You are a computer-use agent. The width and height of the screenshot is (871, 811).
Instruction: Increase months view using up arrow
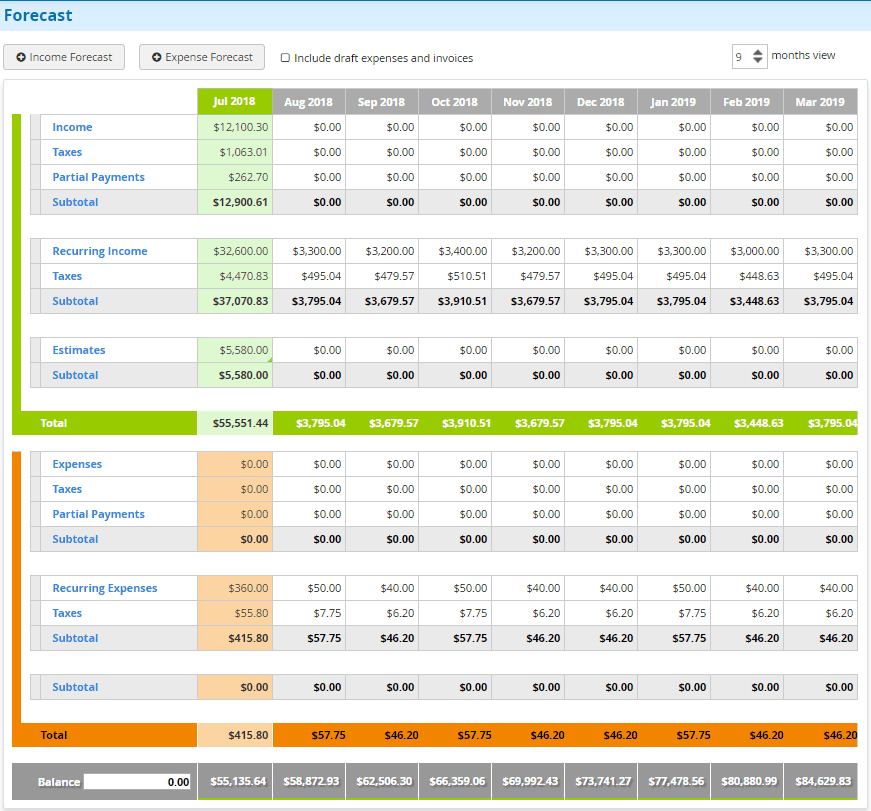(758, 52)
